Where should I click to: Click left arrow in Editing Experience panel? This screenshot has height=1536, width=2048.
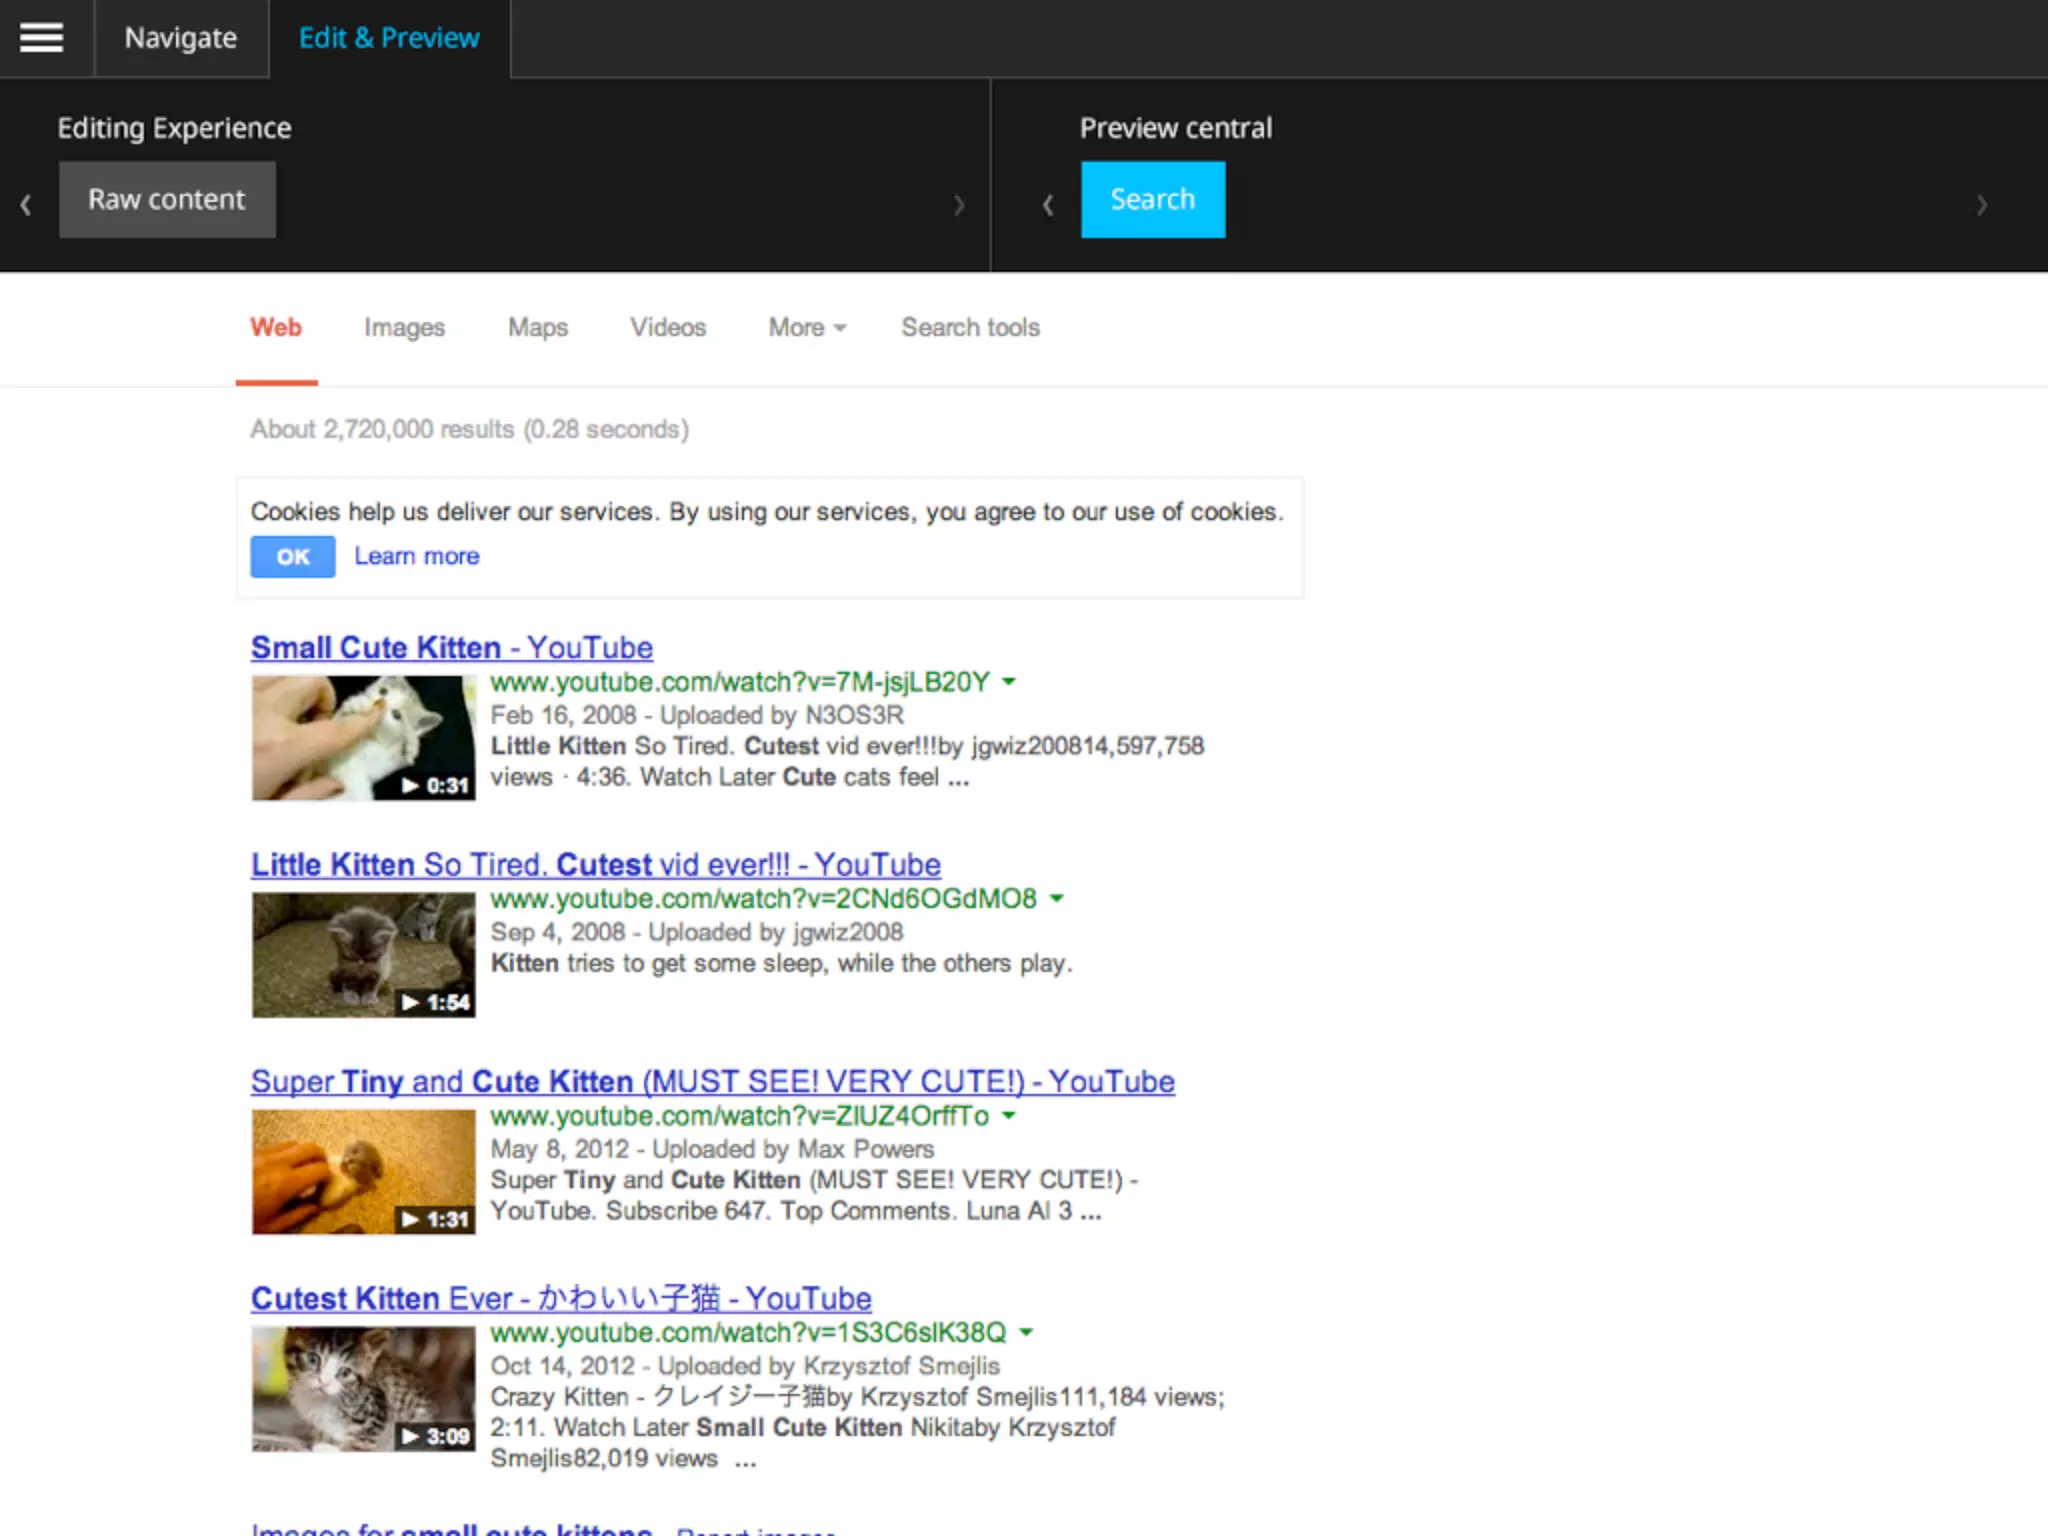point(26,205)
